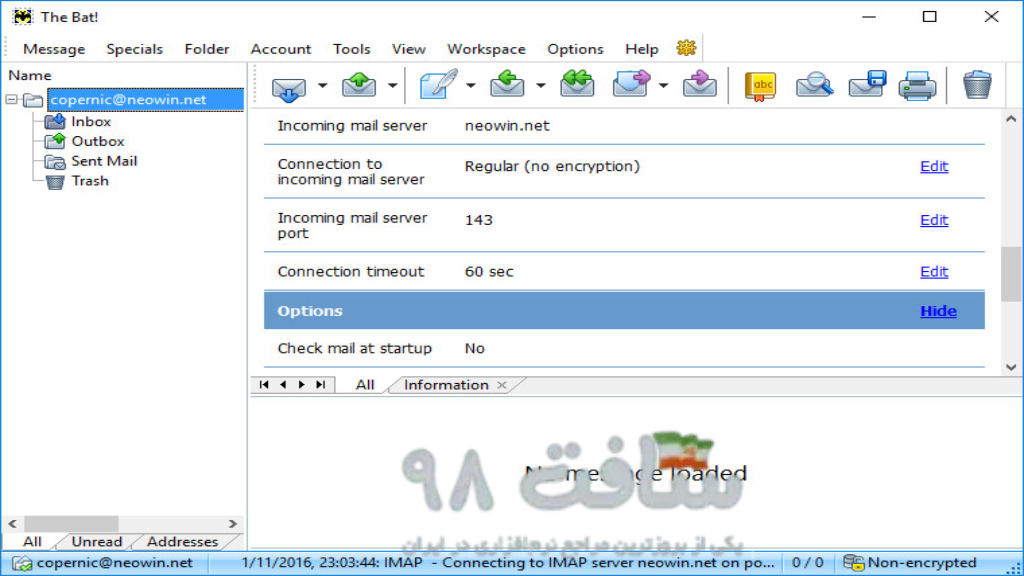The width and height of the screenshot is (1024, 576).
Task: Click the Get new mail toolbar icon
Action: click(x=289, y=87)
